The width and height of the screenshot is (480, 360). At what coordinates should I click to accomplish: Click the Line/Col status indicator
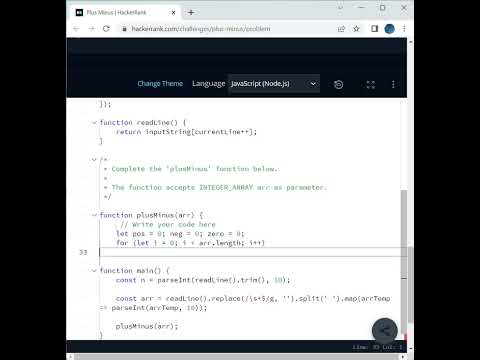click(377, 347)
